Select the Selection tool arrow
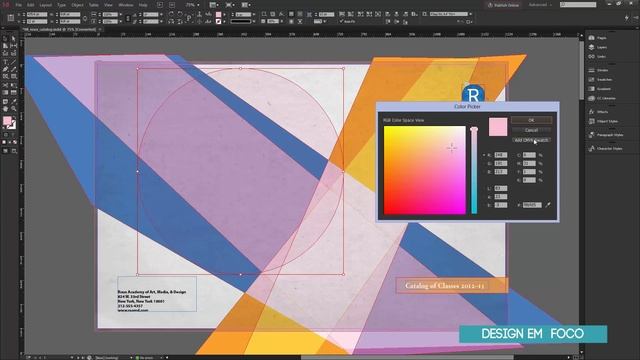This screenshot has width=640, height=360. coord(5,39)
